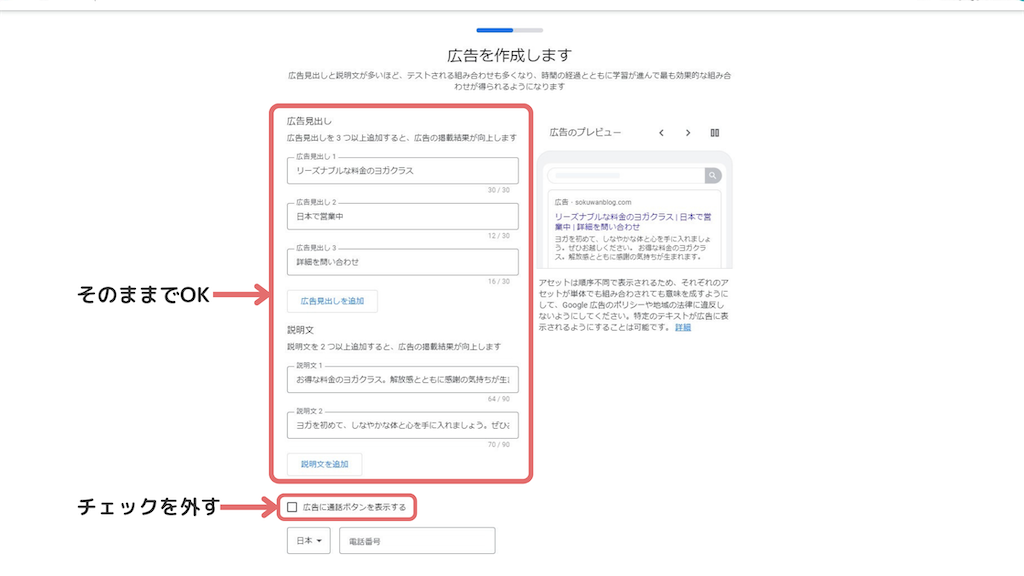Edit the 広告見出し 3 field

(402, 262)
